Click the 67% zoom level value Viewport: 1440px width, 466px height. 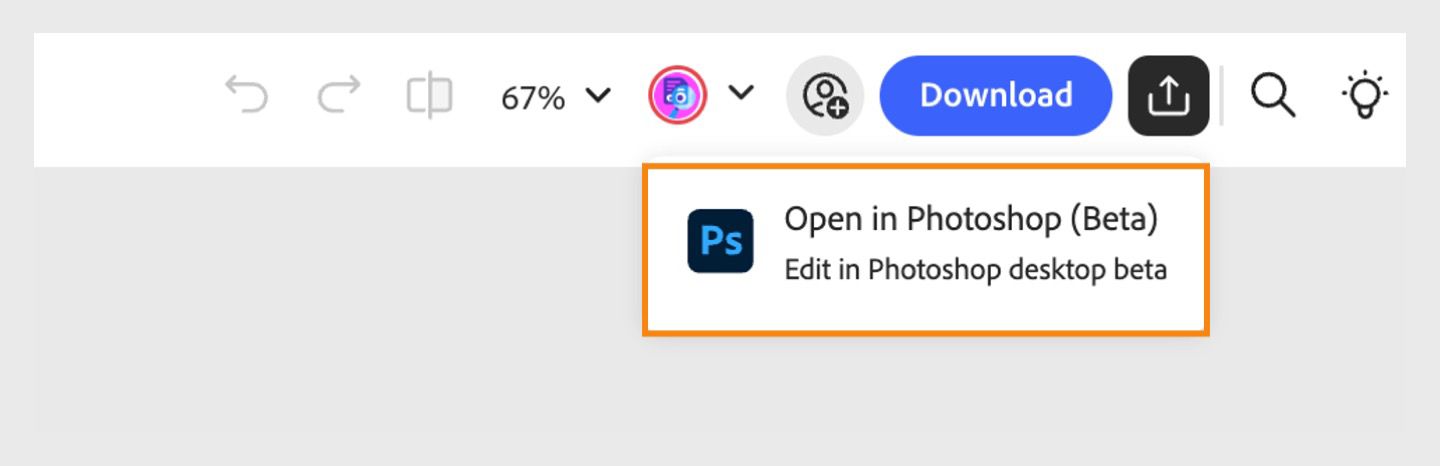(533, 97)
